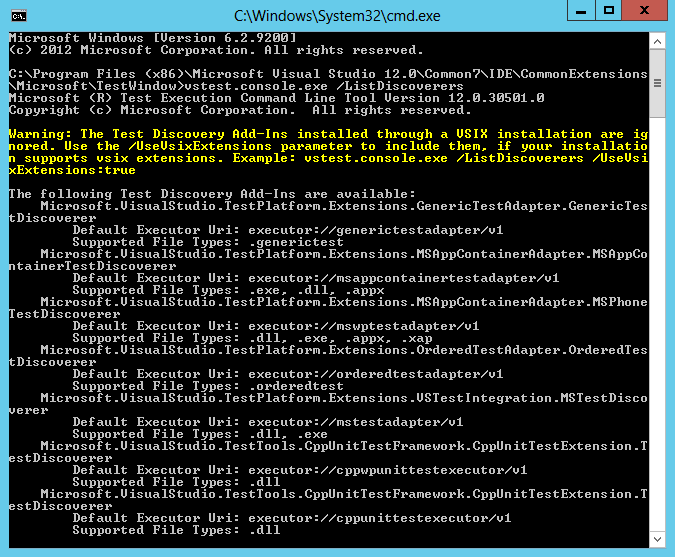Click the 'MSAppContainerAdapter.MSPhone' discoverer line

pos(344,302)
